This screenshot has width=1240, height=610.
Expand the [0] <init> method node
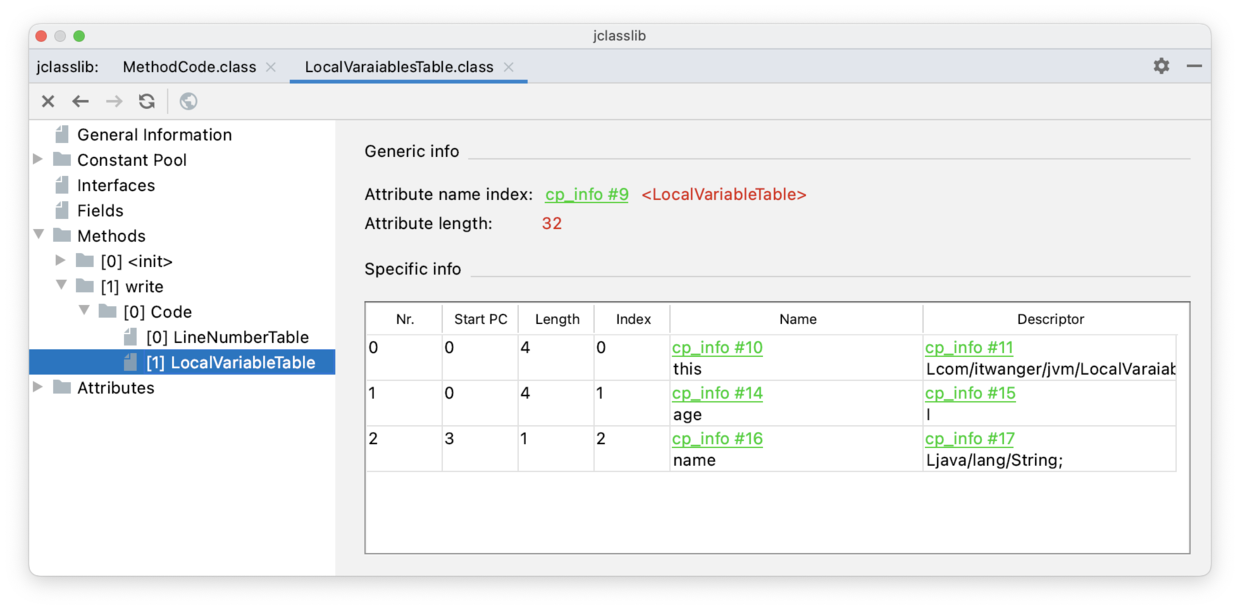coord(61,261)
